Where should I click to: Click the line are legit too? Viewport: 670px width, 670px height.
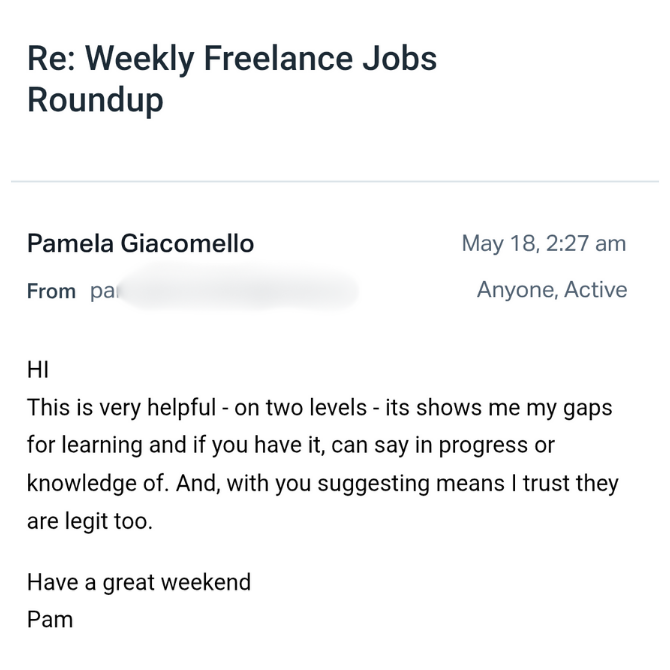(90, 521)
